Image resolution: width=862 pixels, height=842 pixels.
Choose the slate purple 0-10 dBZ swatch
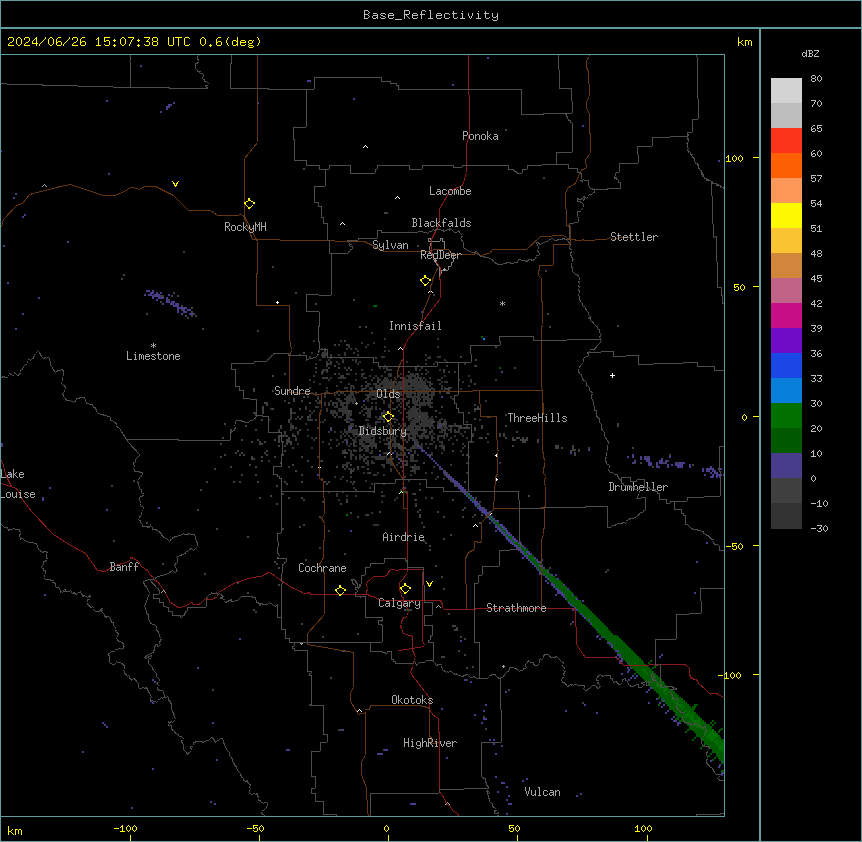point(786,466)
